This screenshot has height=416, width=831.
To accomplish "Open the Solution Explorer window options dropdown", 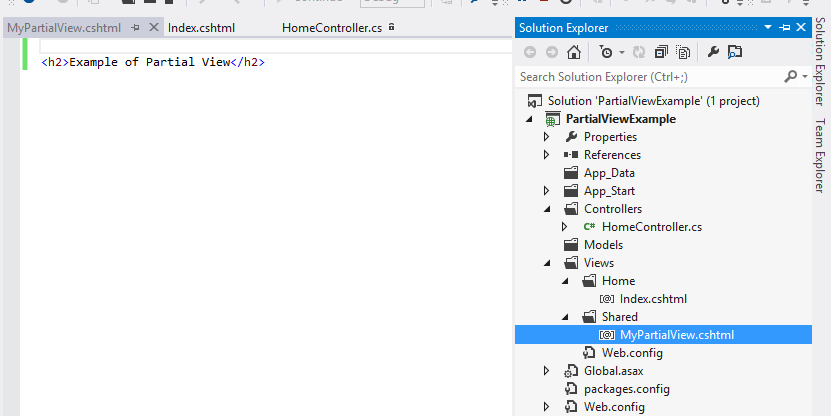I will [x=768, y=28].
